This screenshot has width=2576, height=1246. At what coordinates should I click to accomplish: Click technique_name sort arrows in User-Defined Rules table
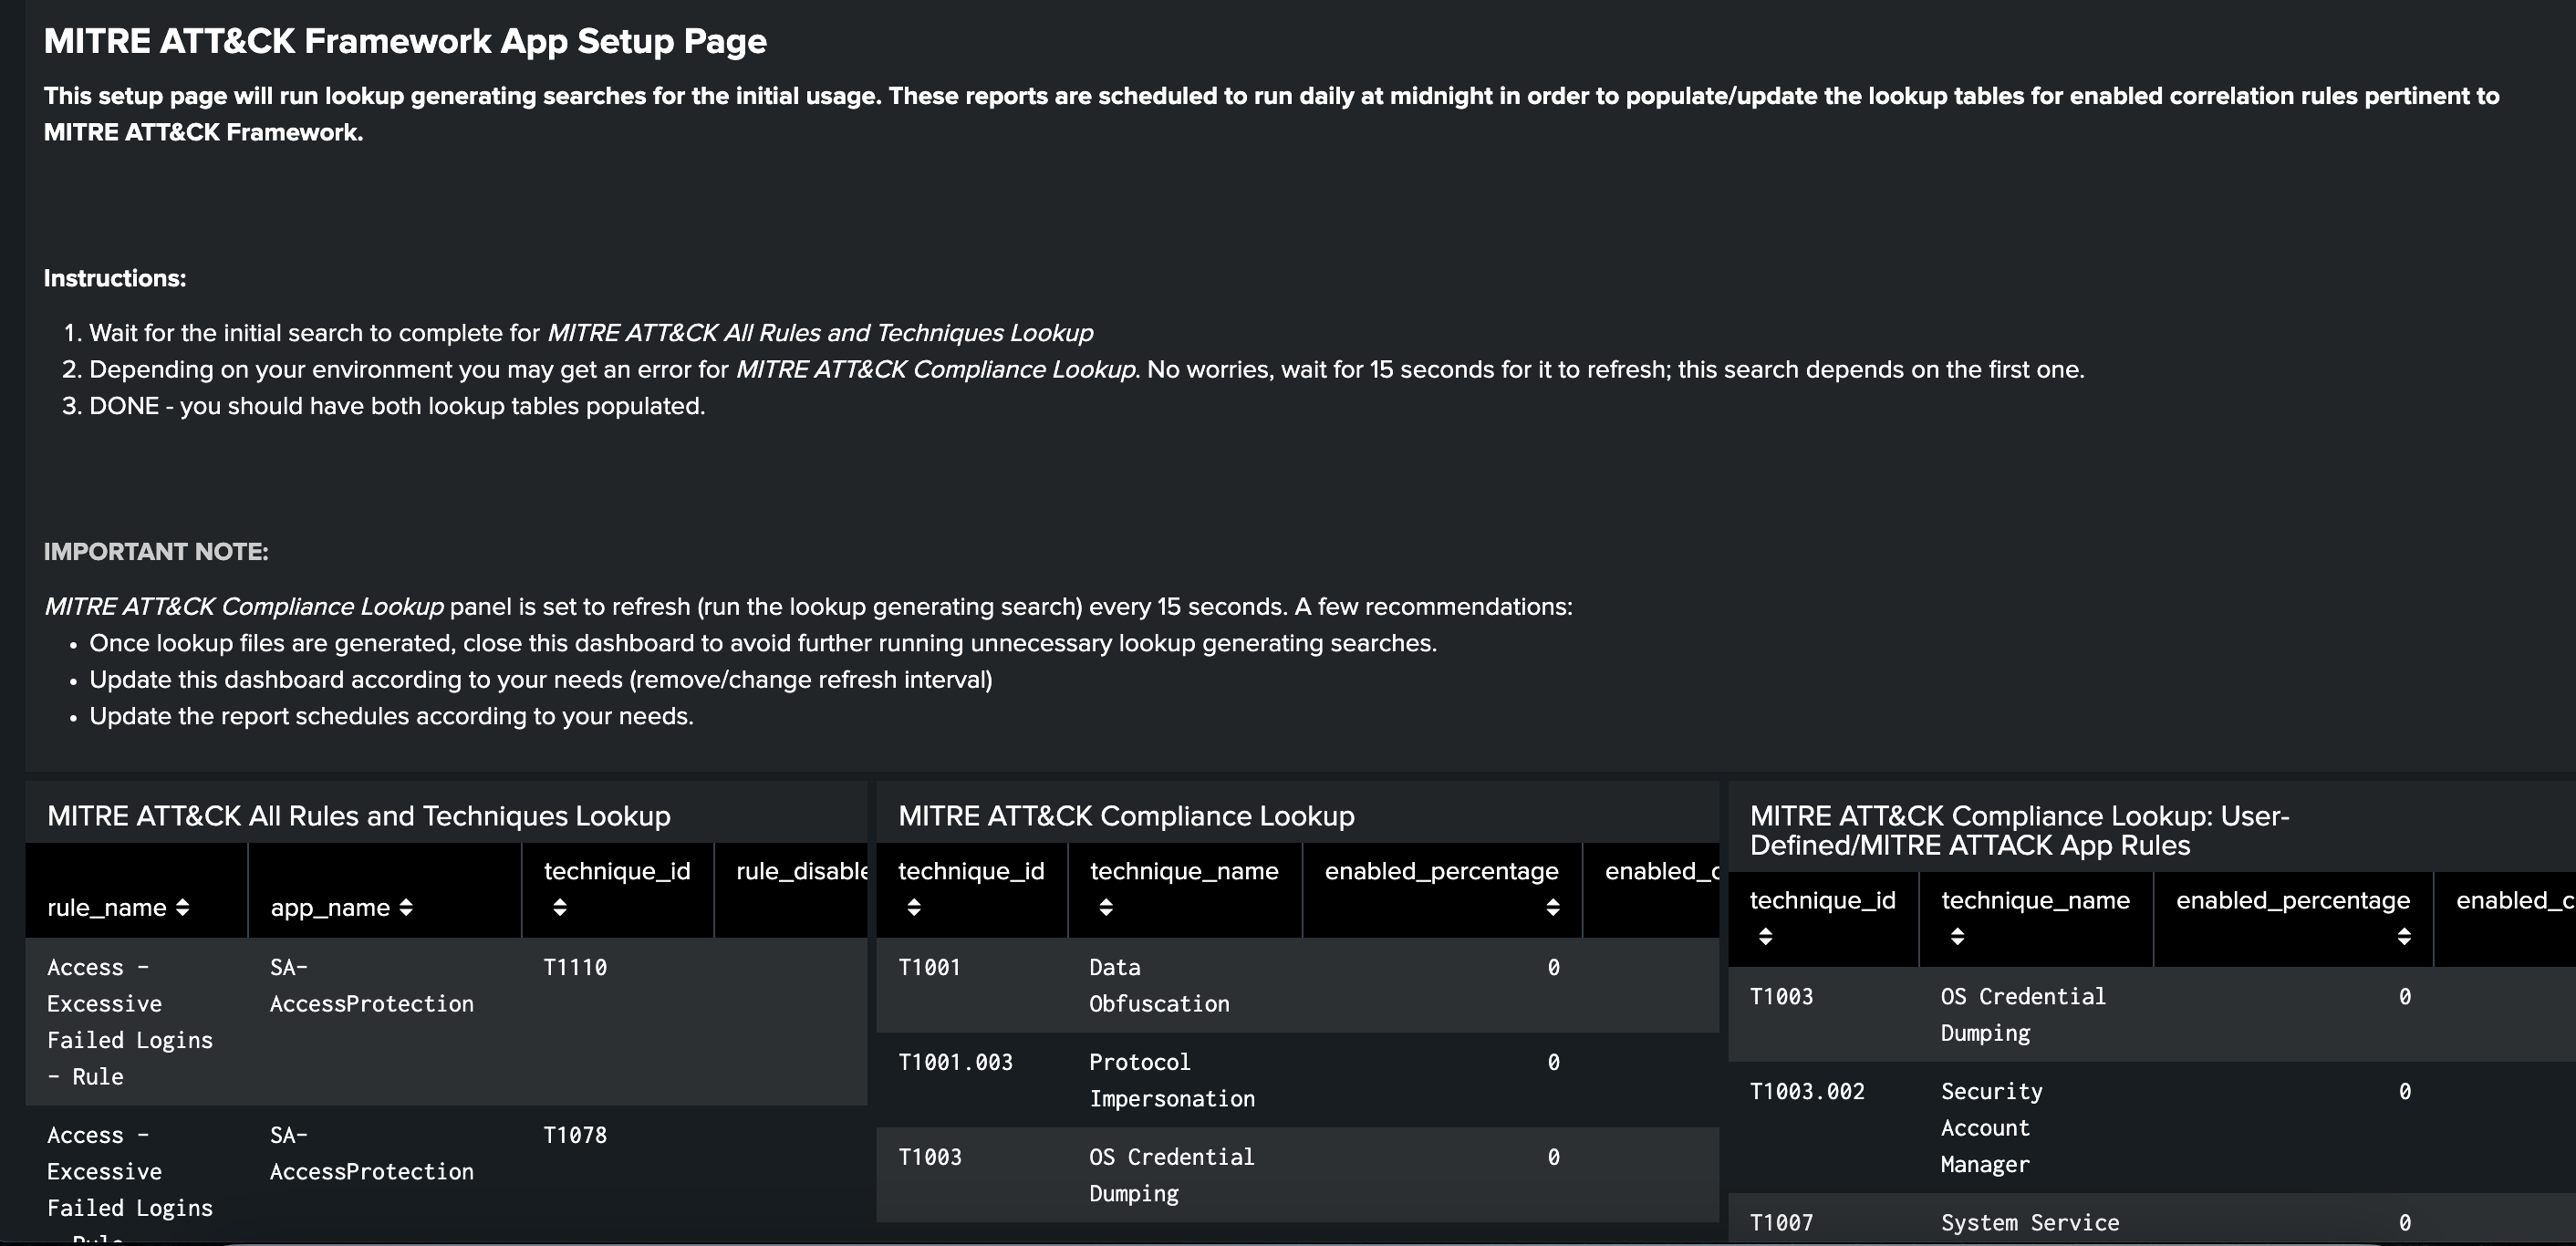[x=1957, y=936]
